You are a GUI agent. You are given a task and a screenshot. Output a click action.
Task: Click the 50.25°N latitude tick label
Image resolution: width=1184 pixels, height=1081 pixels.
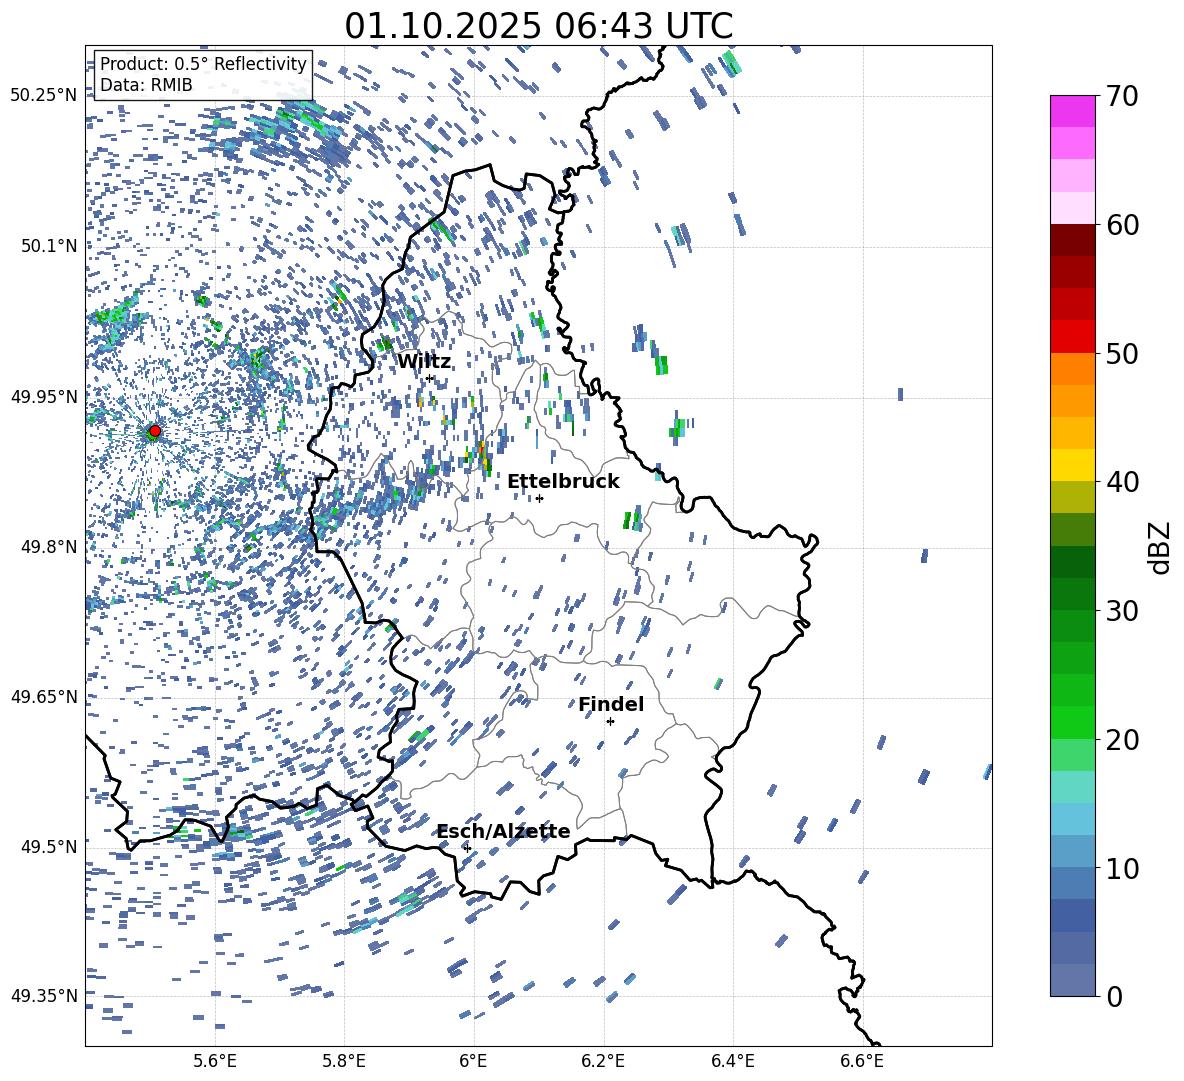coord(43,95)
